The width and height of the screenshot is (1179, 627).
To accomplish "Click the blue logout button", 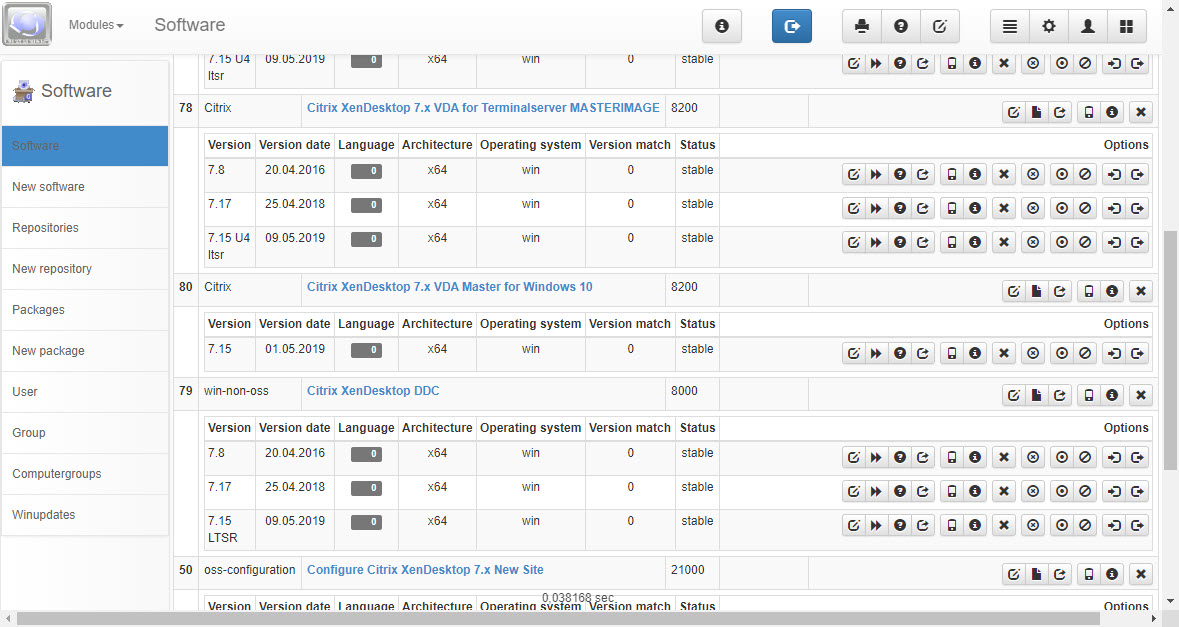I will coord(792,26).
